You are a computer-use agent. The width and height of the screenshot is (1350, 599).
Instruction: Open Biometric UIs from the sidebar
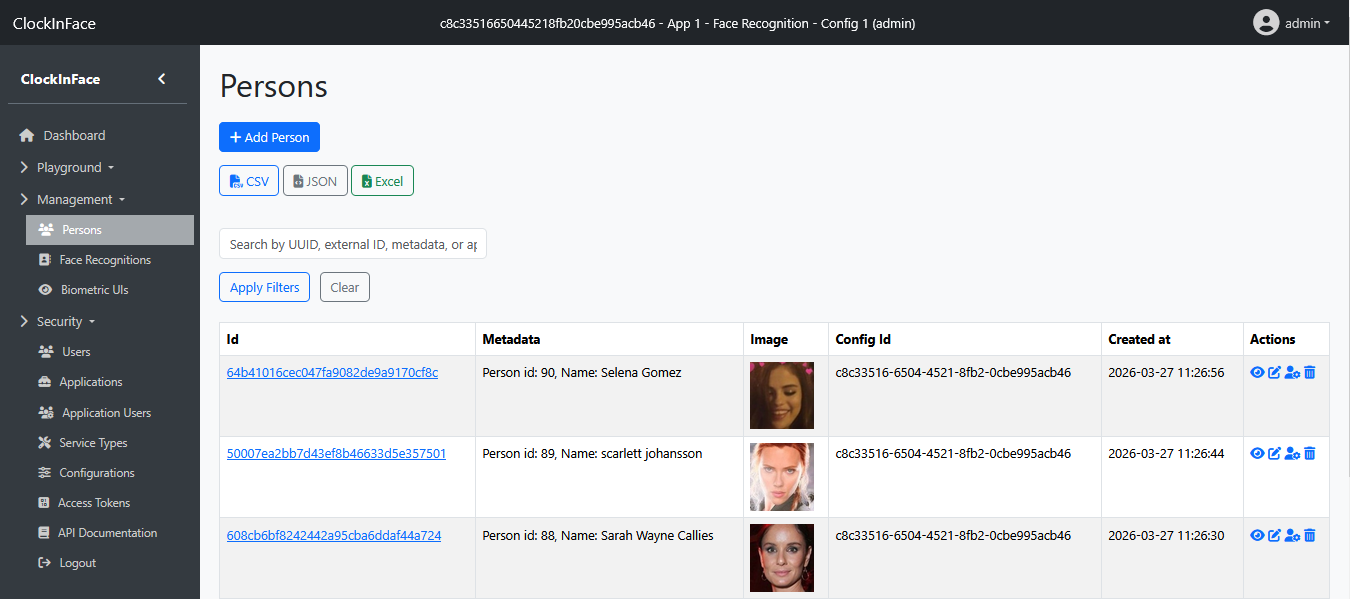[94, 290]
